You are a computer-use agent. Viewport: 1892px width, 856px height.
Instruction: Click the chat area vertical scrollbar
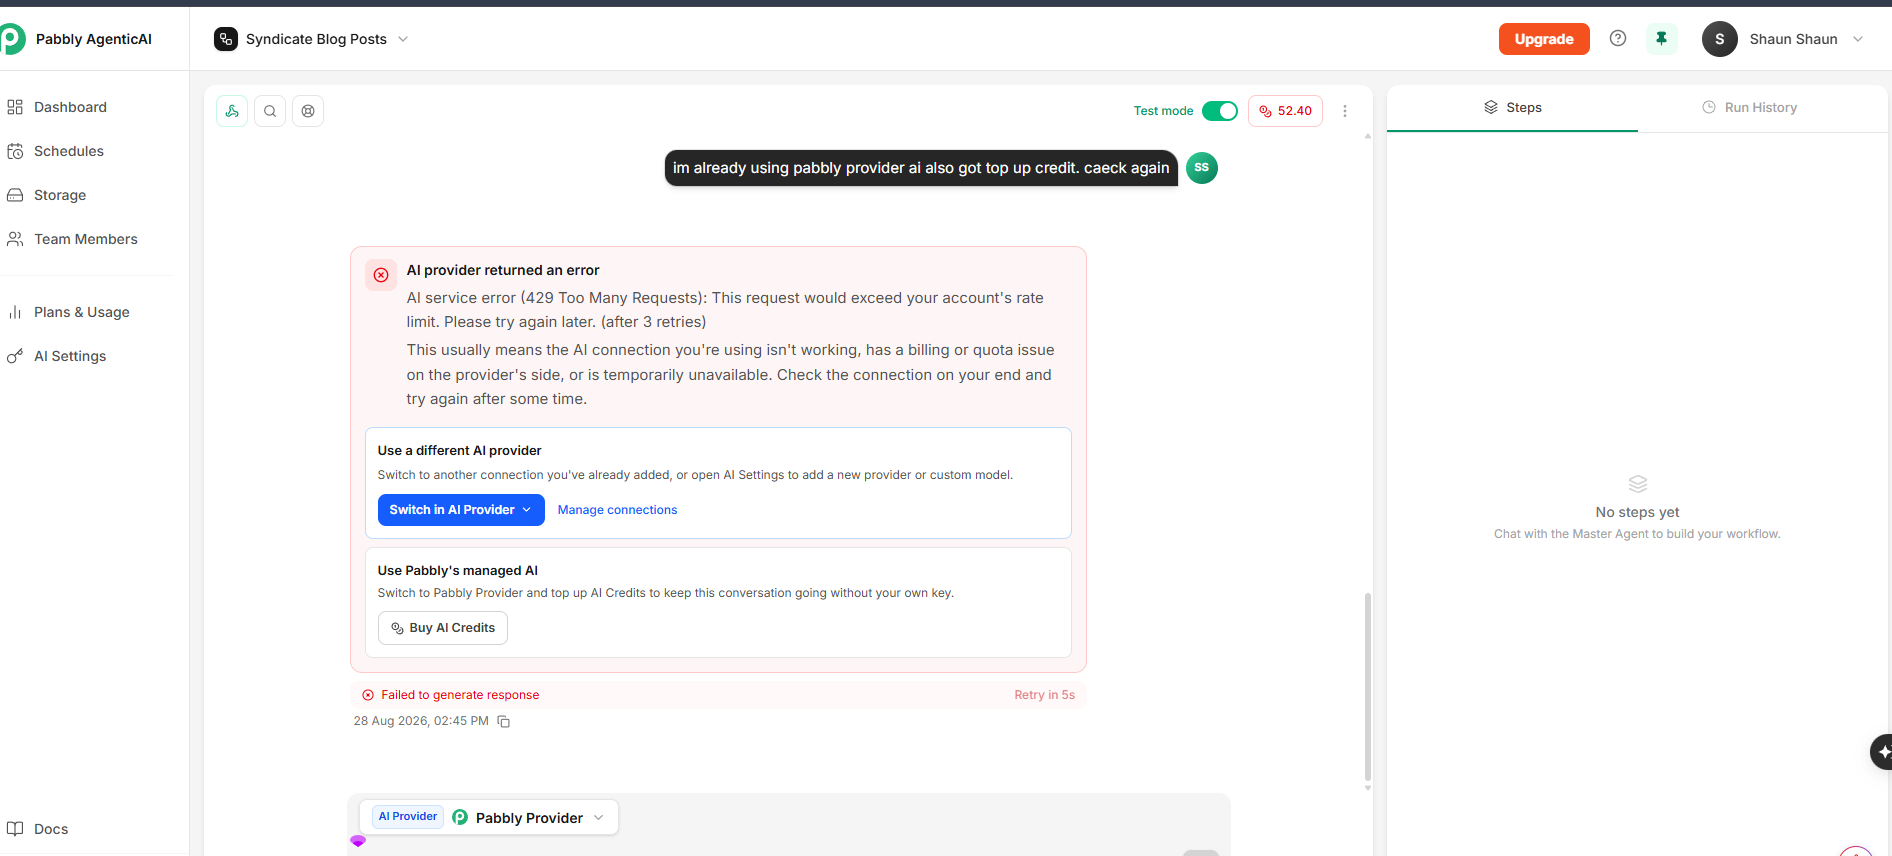[1367, 686]
